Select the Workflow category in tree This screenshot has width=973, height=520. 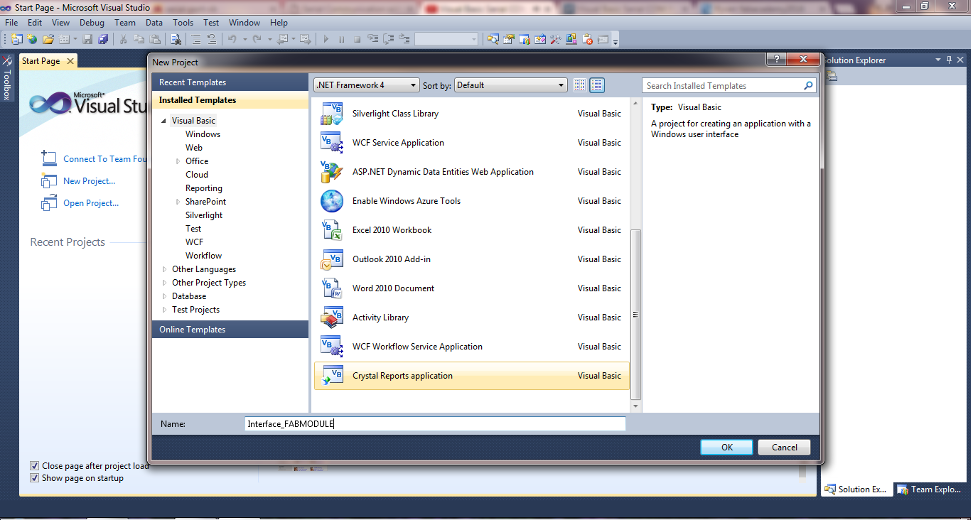(x=204, y=256)
